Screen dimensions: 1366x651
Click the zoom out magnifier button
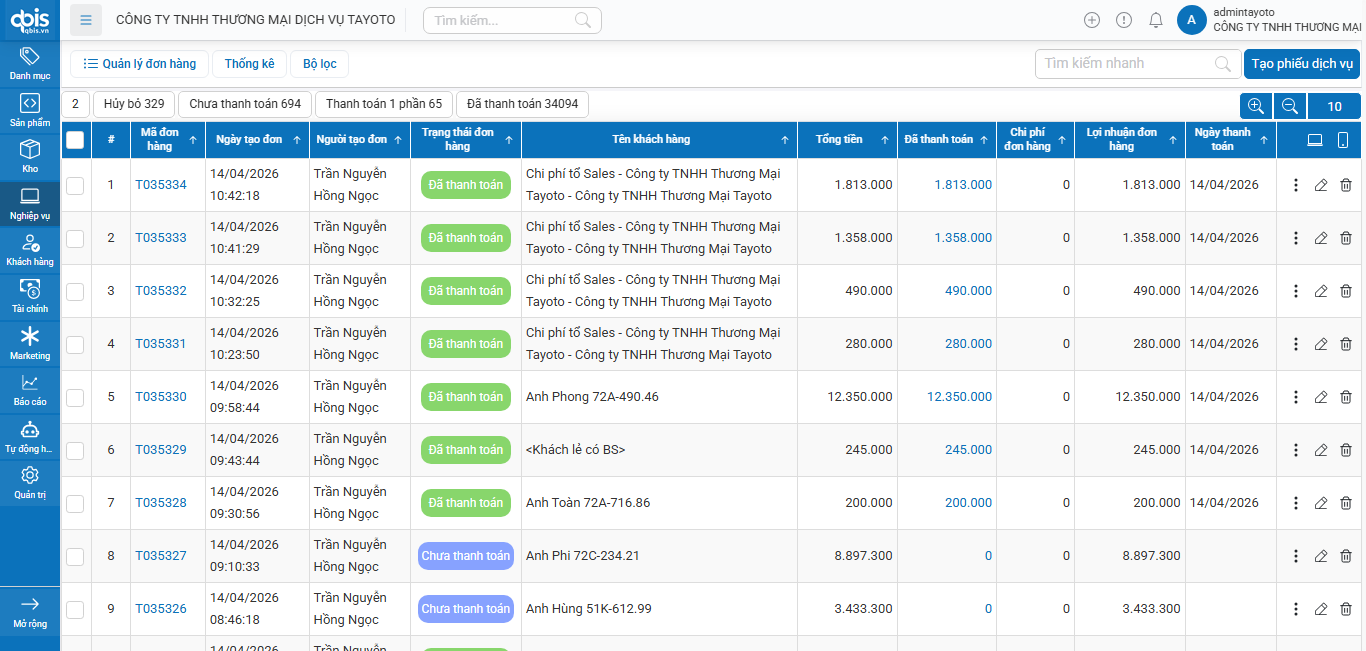1290,106
